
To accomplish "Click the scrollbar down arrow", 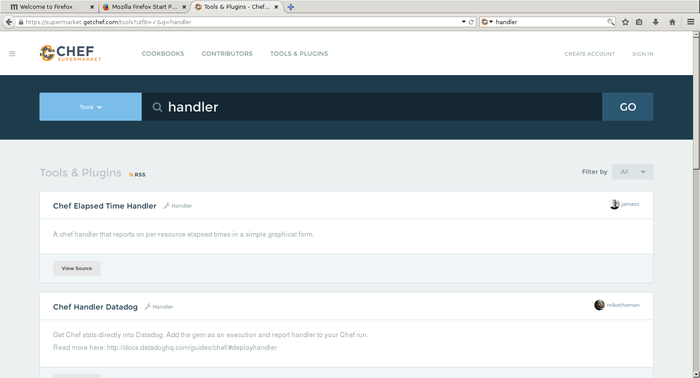I will (696, 374).
